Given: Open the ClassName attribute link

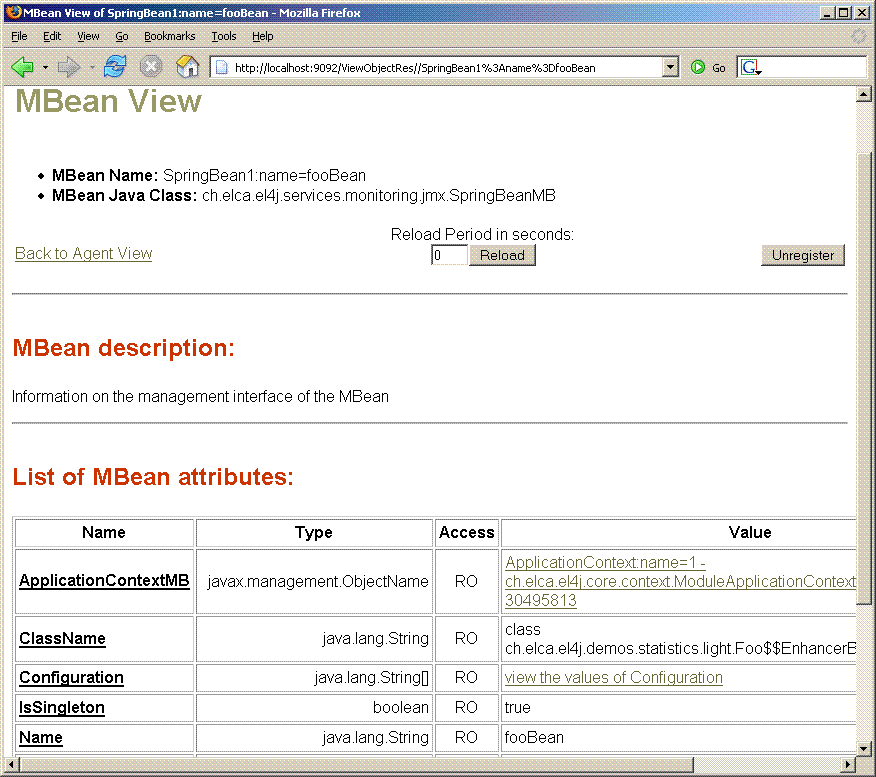Looking at the screenshot, I should point(63,638).
